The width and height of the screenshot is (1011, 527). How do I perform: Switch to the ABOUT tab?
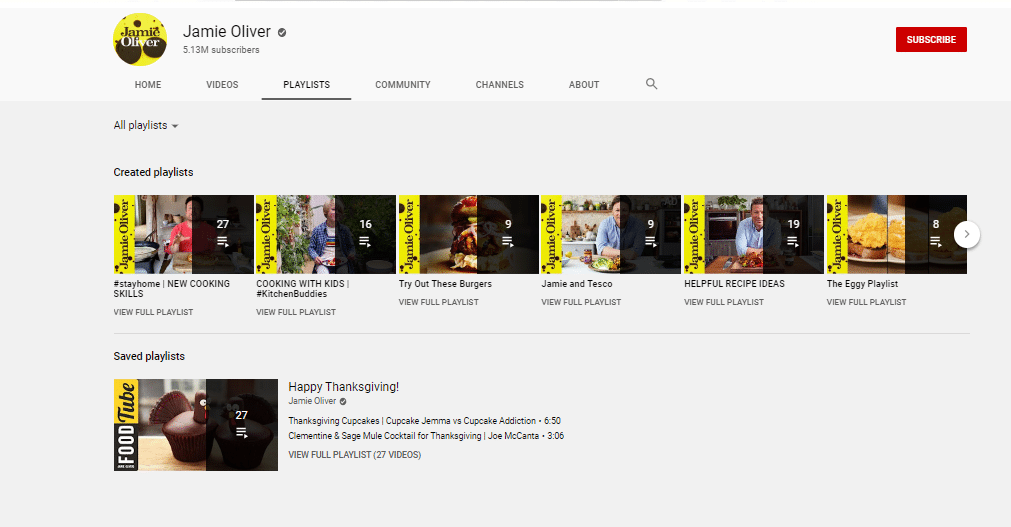click(x=584, y=85)
